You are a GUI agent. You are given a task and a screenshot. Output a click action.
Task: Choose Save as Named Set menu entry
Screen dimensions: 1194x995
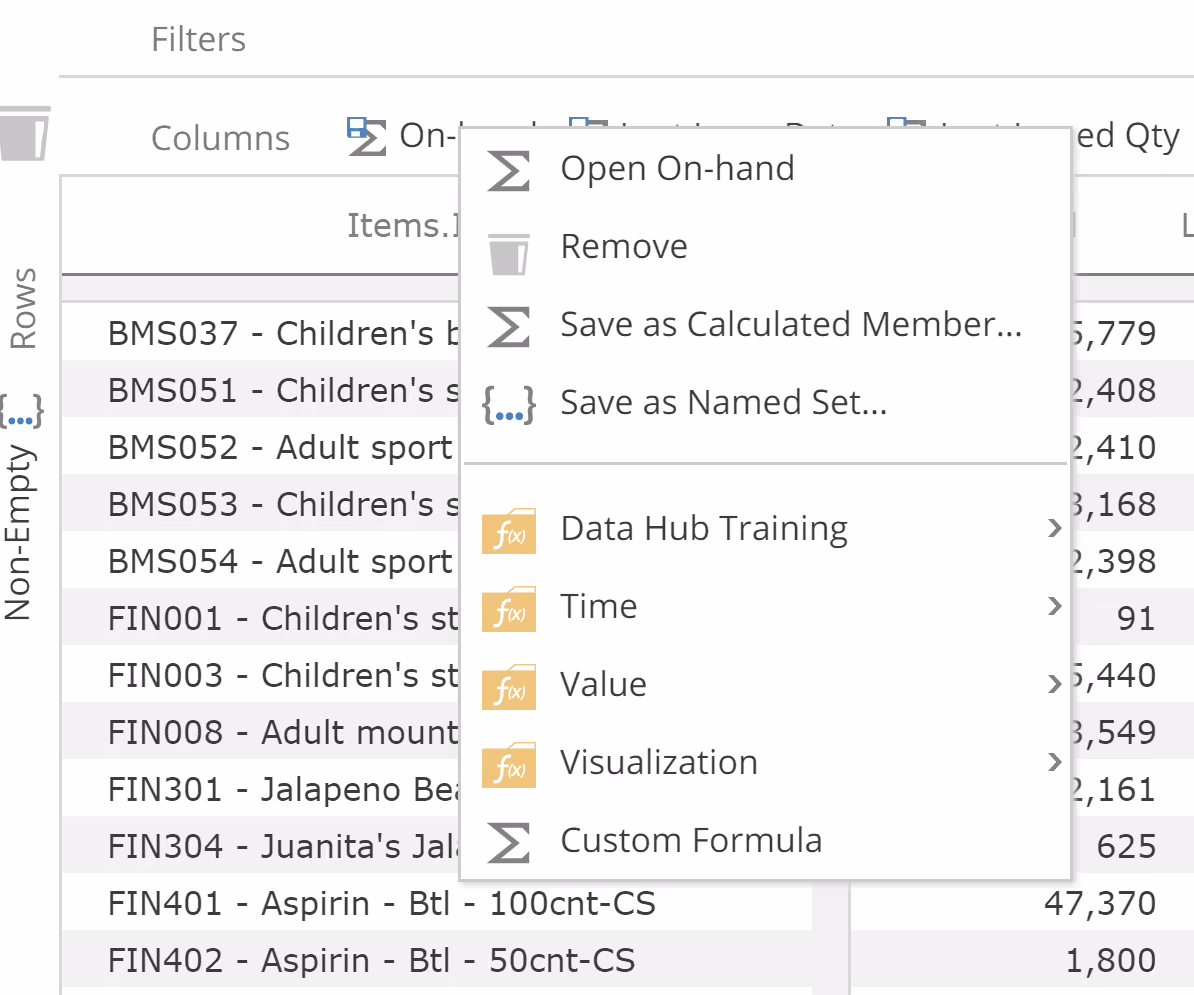tap(723, 403)
